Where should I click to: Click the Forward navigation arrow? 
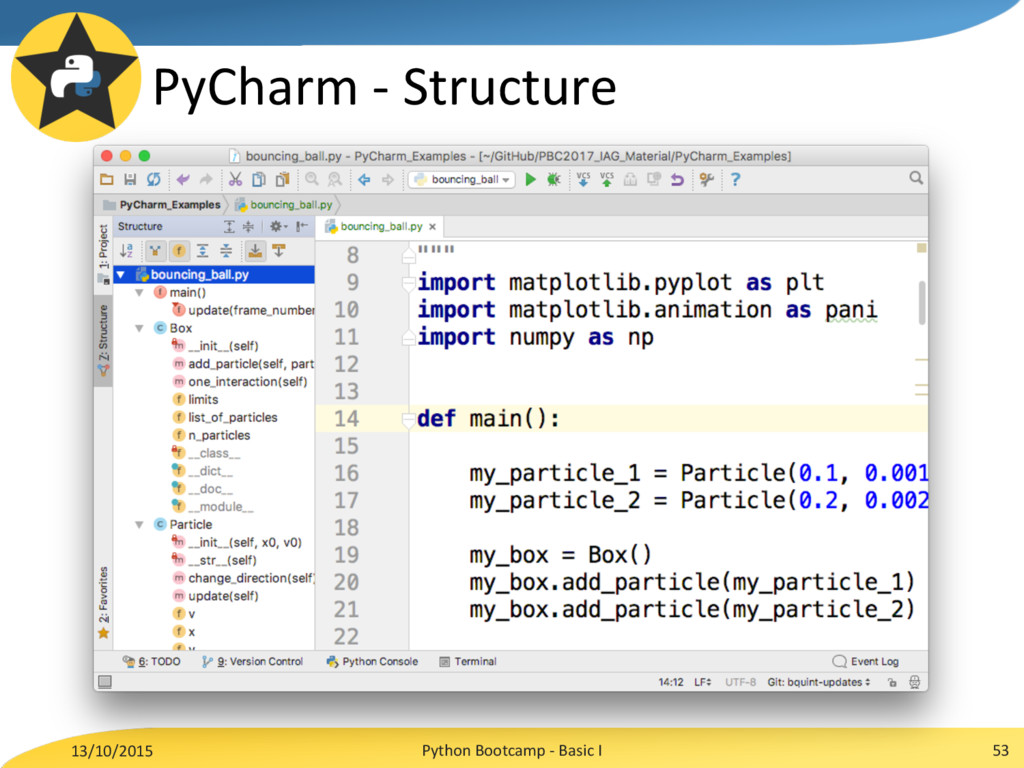click(x=388, y=180)
